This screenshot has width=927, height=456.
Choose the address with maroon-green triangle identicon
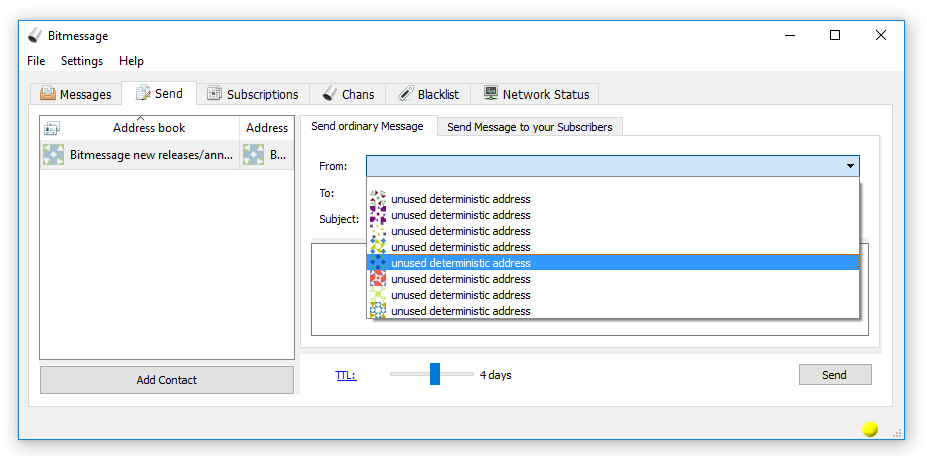pyautogui.click(x=612, y=199)
